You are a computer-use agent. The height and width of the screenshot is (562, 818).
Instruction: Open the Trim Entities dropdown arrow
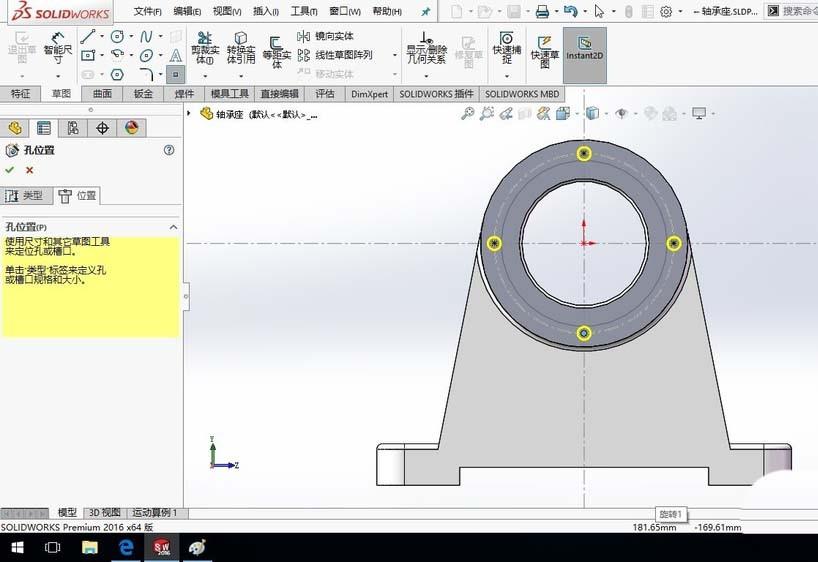pyautogui.click(x=205, y=76)
